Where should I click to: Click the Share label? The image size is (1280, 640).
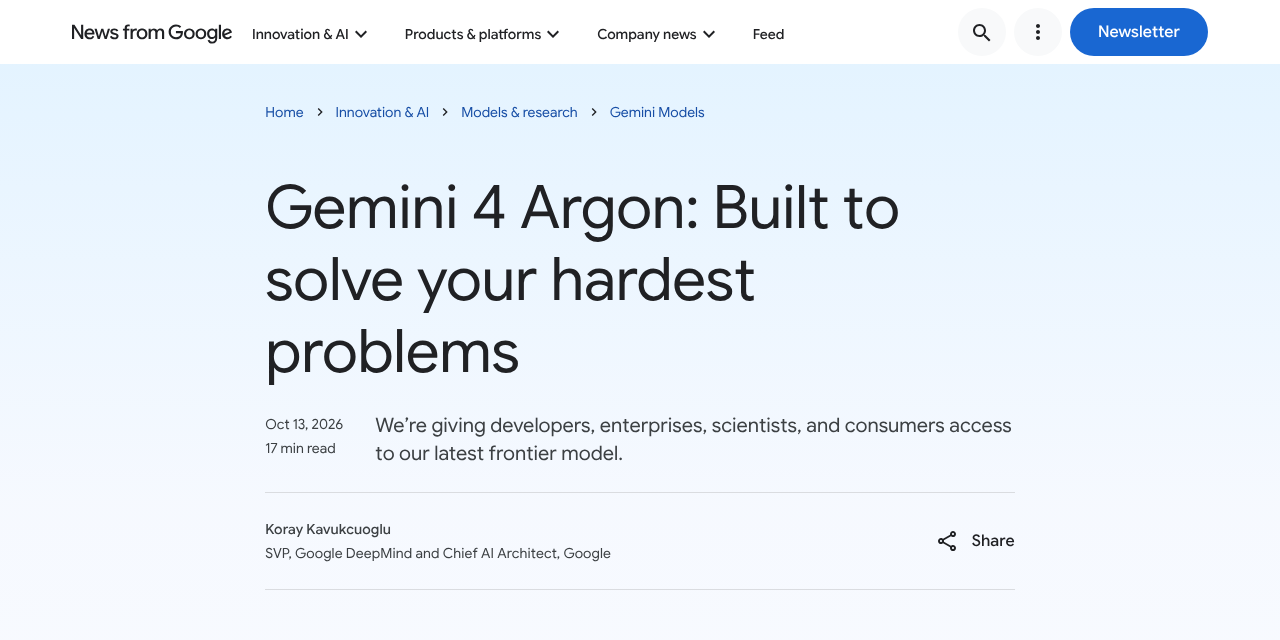click(x=993, y=541)
